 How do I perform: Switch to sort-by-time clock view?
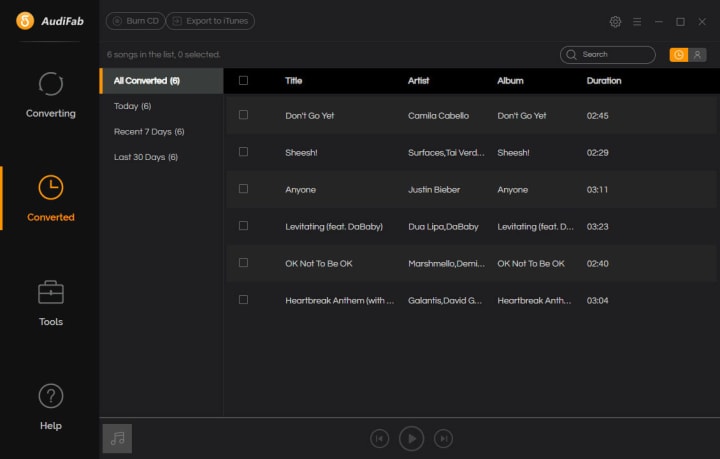click(679, 55)
